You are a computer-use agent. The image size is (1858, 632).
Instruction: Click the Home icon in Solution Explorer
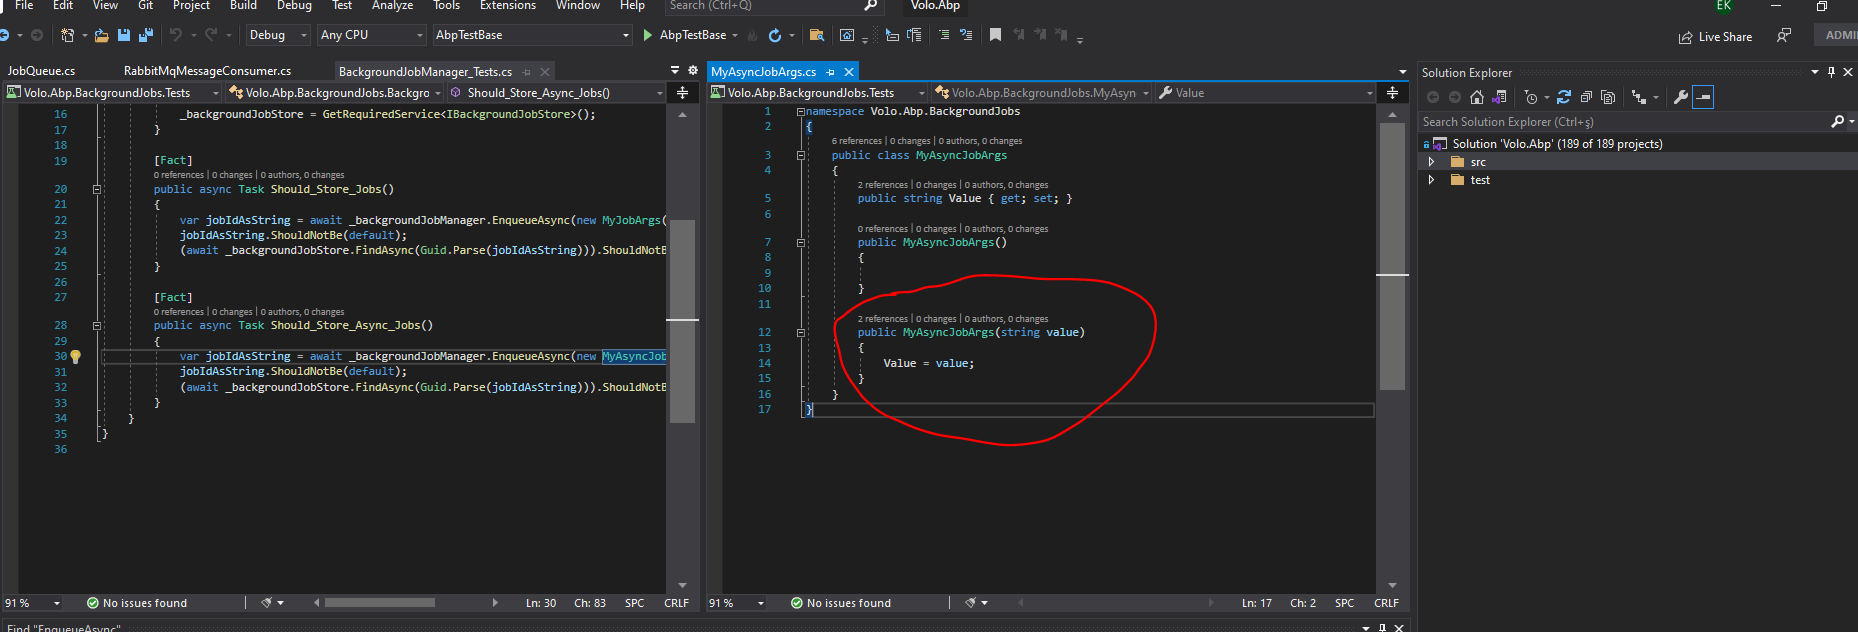point(1476,97)
